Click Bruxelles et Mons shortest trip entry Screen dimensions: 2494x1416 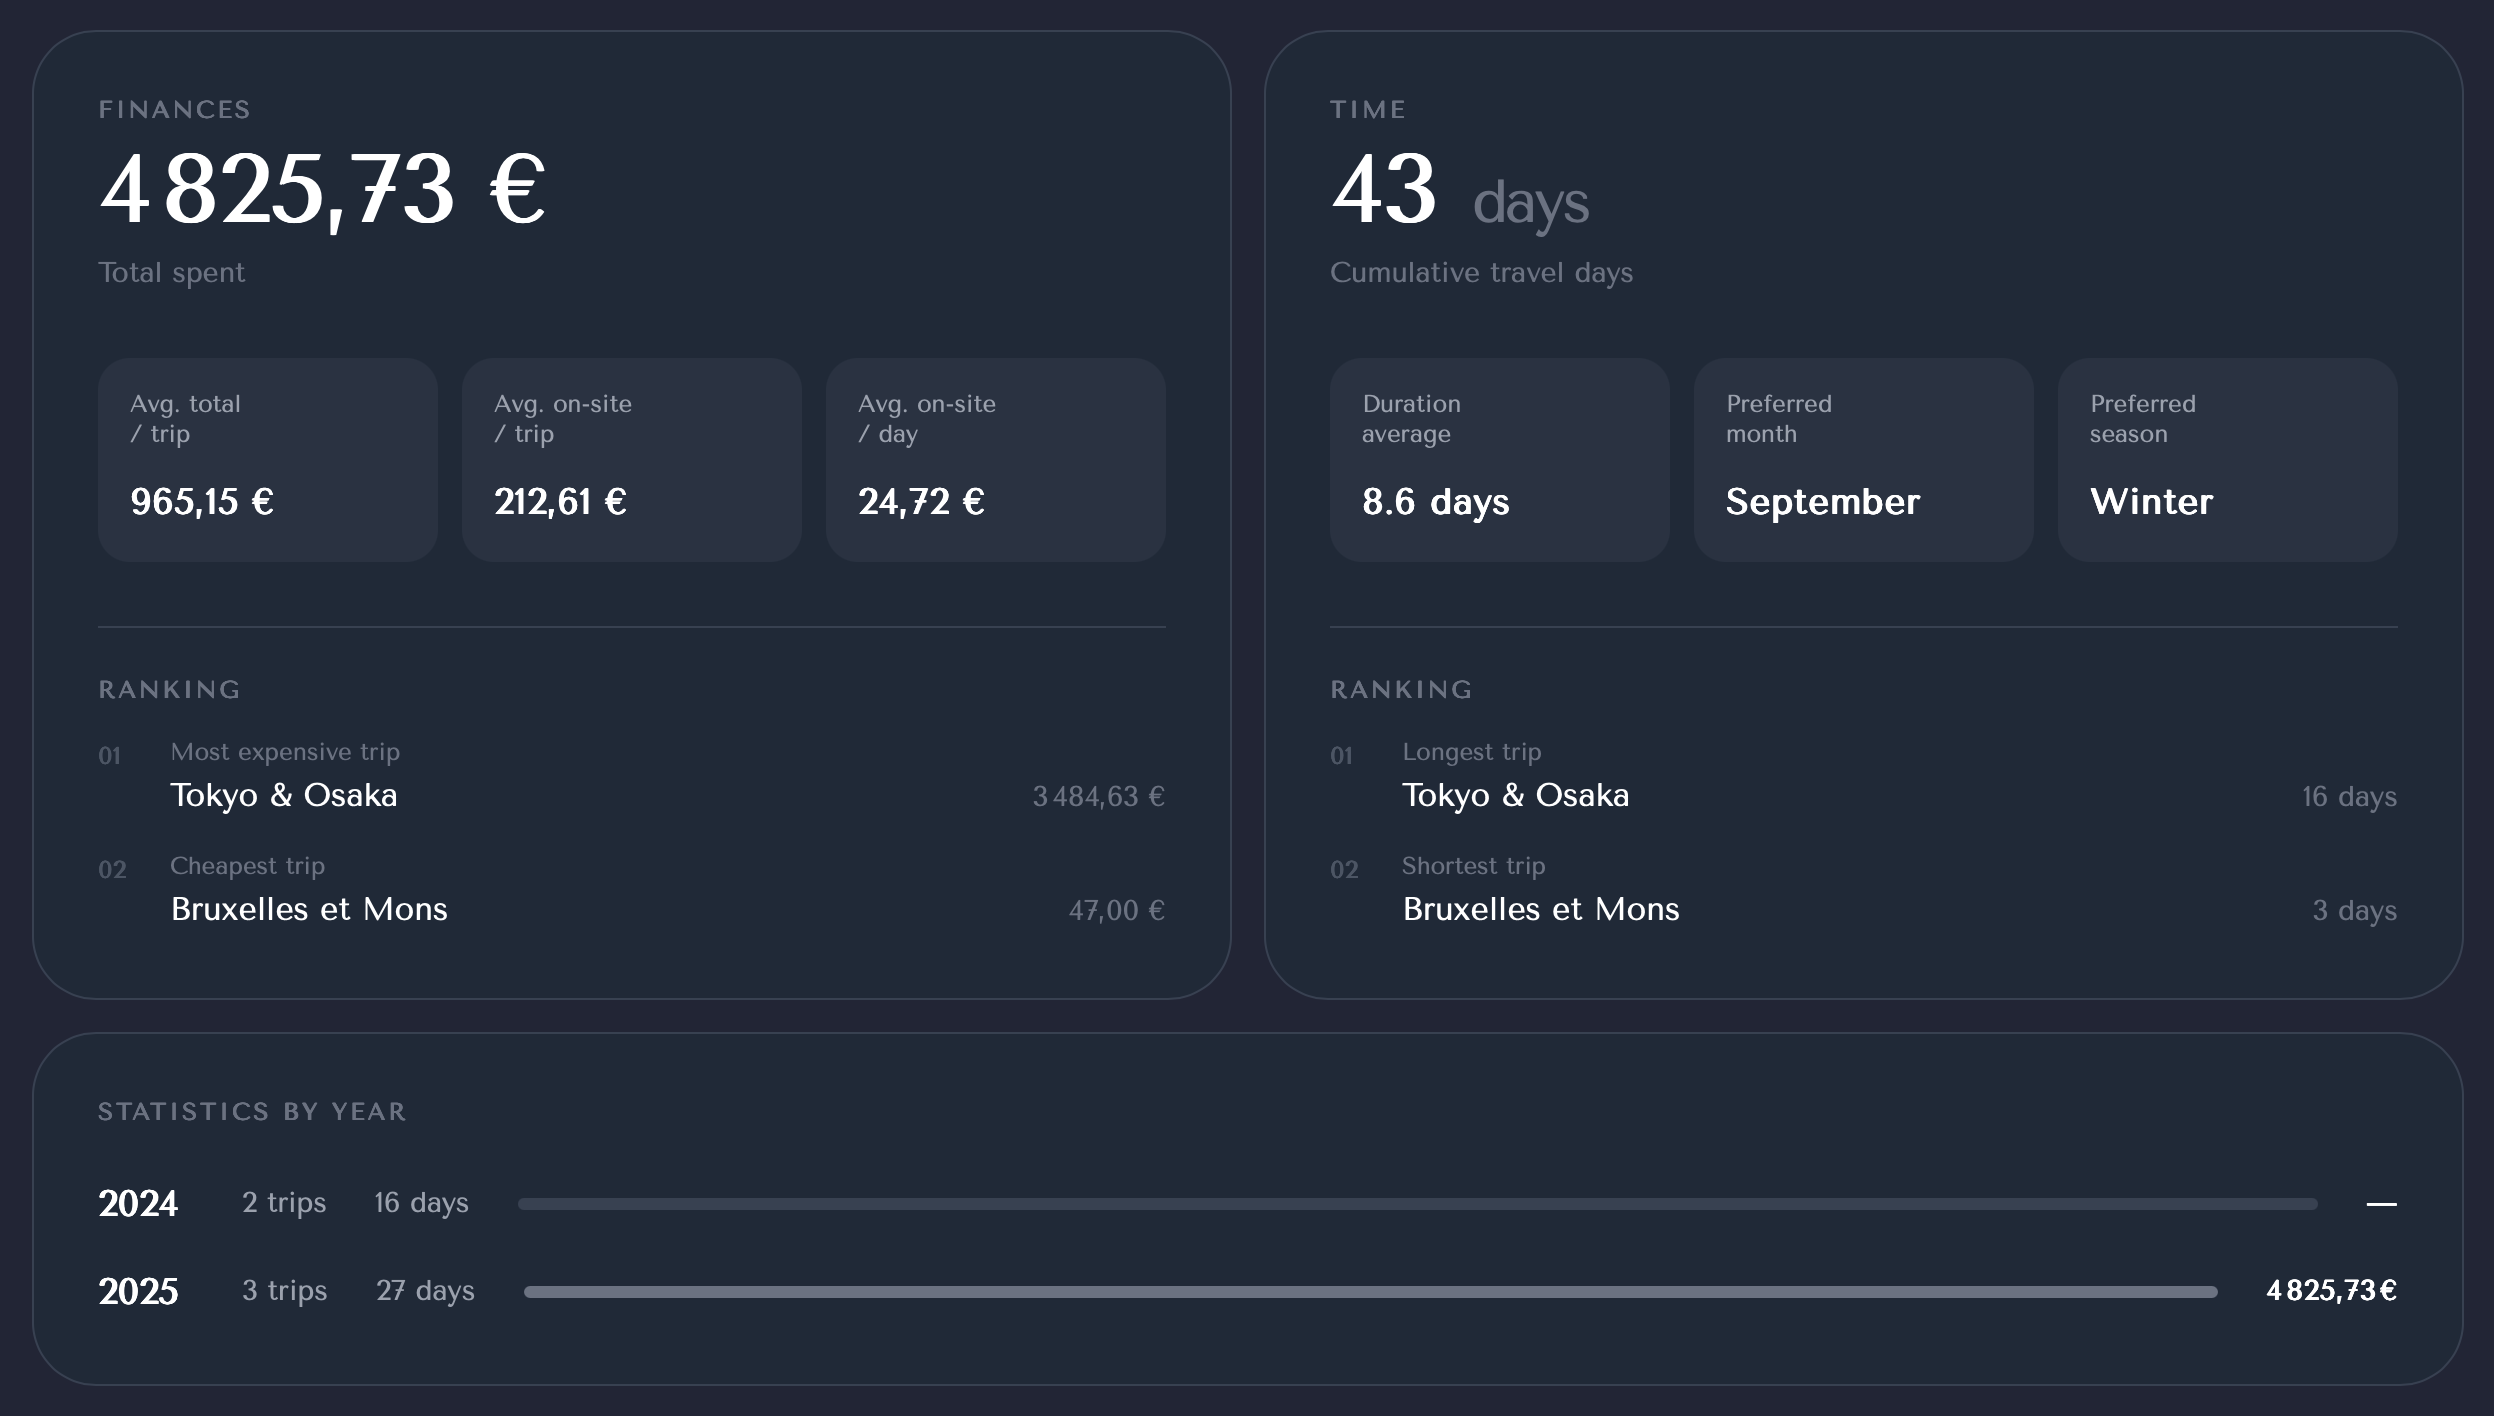(1540, 909)
